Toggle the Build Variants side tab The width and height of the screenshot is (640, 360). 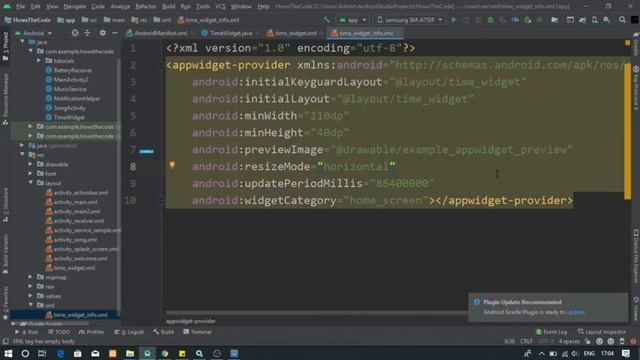tap(5, 253)
